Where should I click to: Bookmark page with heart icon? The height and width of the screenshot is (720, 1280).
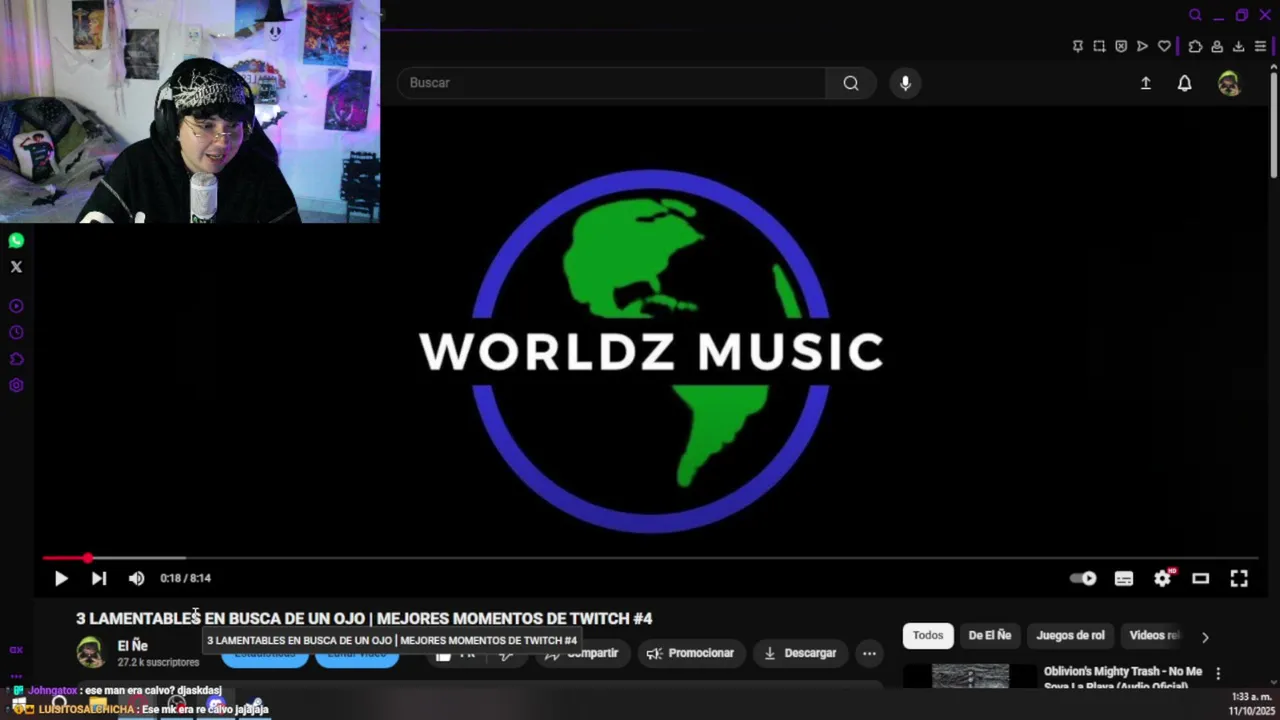coord(1164,46)
